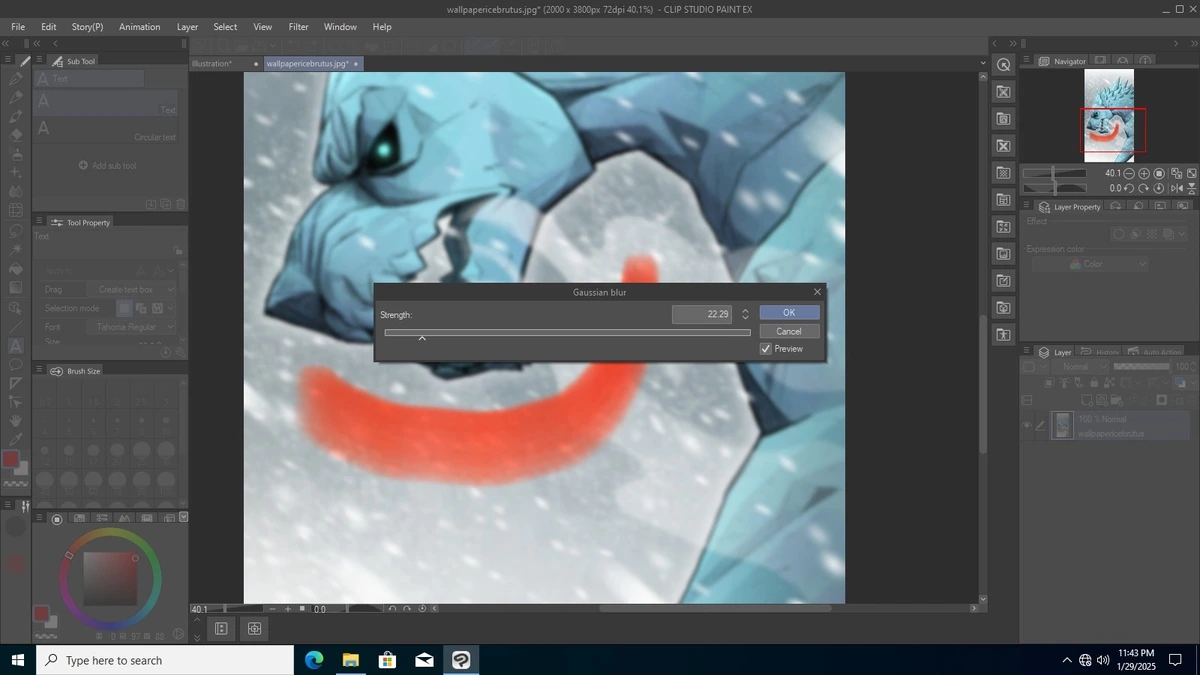1200x675 pixels.
Task: Open the Story(P) menu
Action: point(87,27)
